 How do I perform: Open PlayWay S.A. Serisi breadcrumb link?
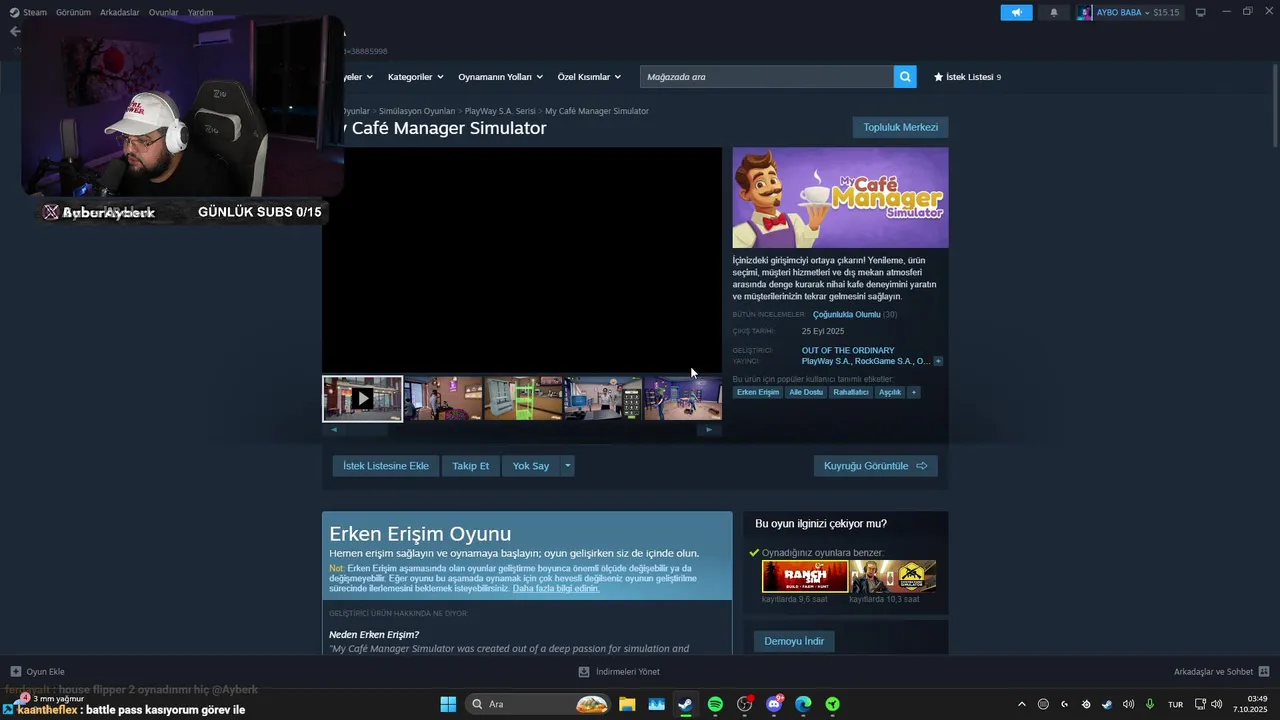click(x=500, y=111)
